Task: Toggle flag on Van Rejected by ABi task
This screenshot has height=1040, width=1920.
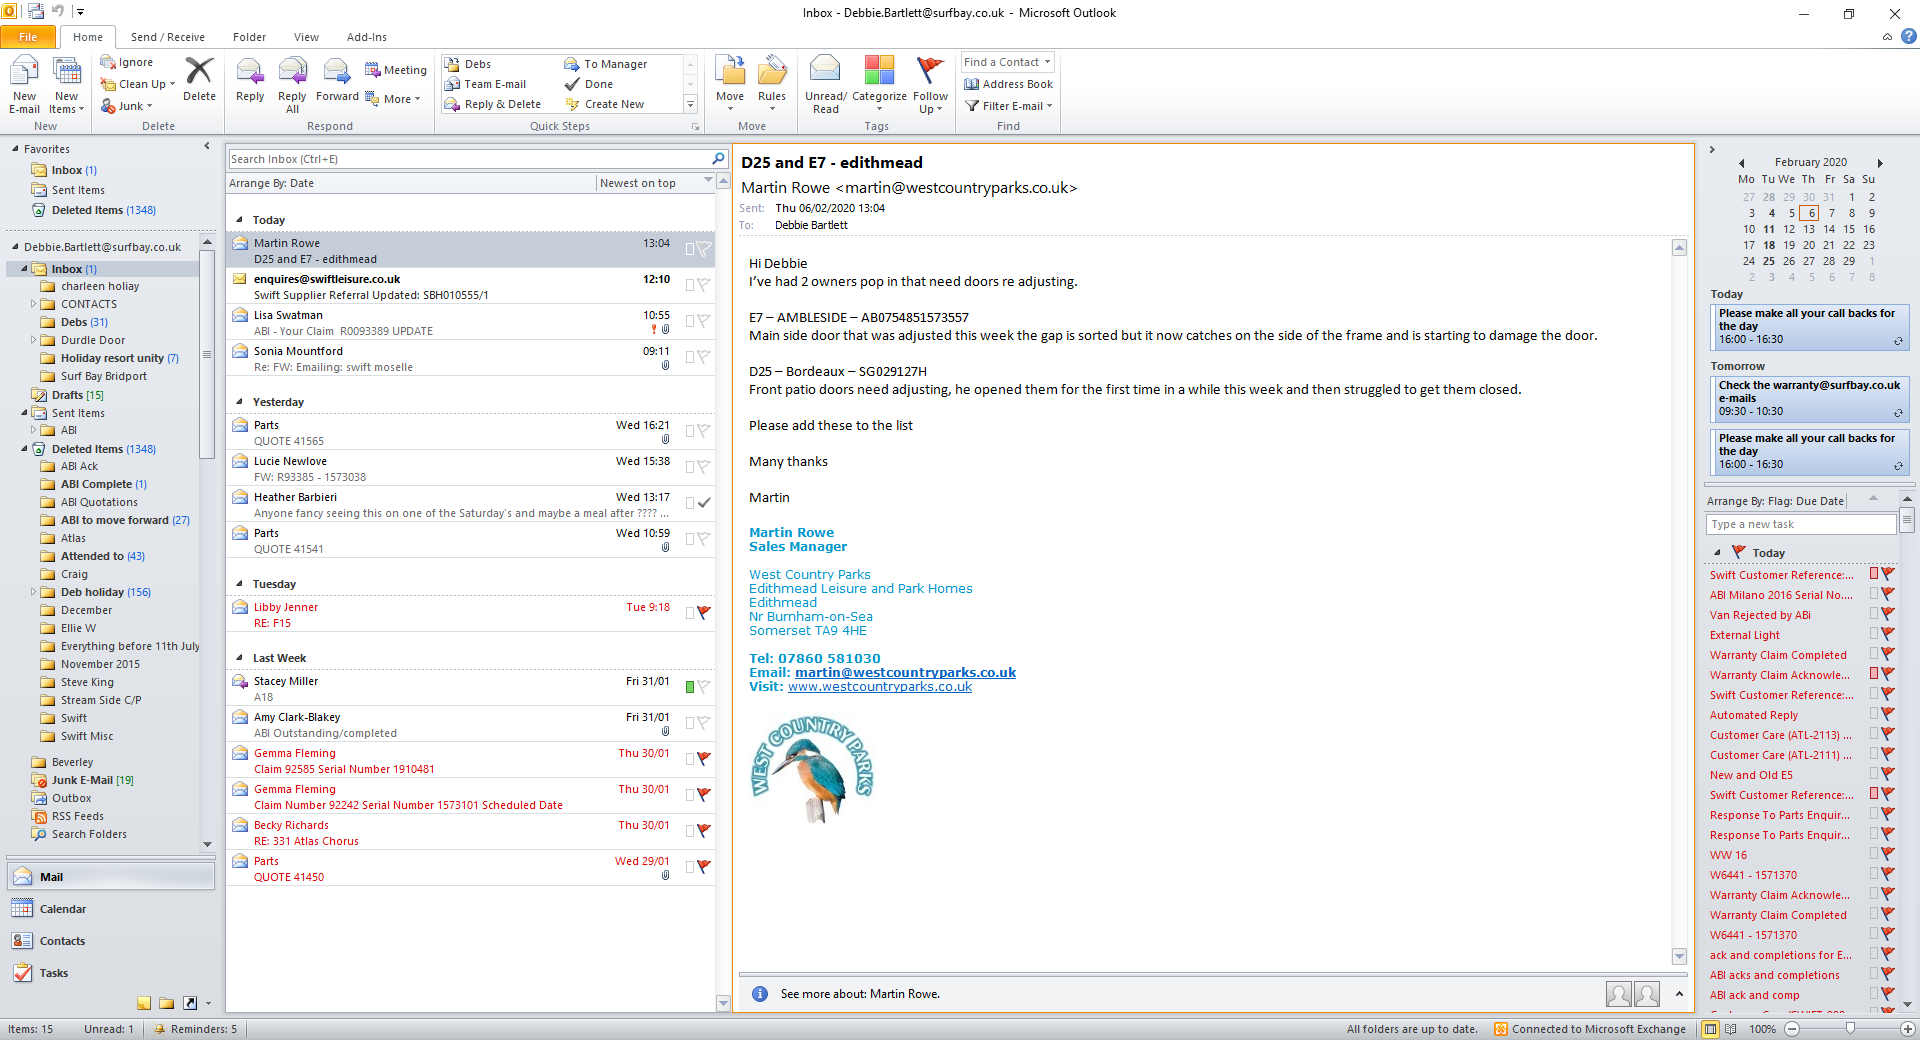Action: 1888,614
